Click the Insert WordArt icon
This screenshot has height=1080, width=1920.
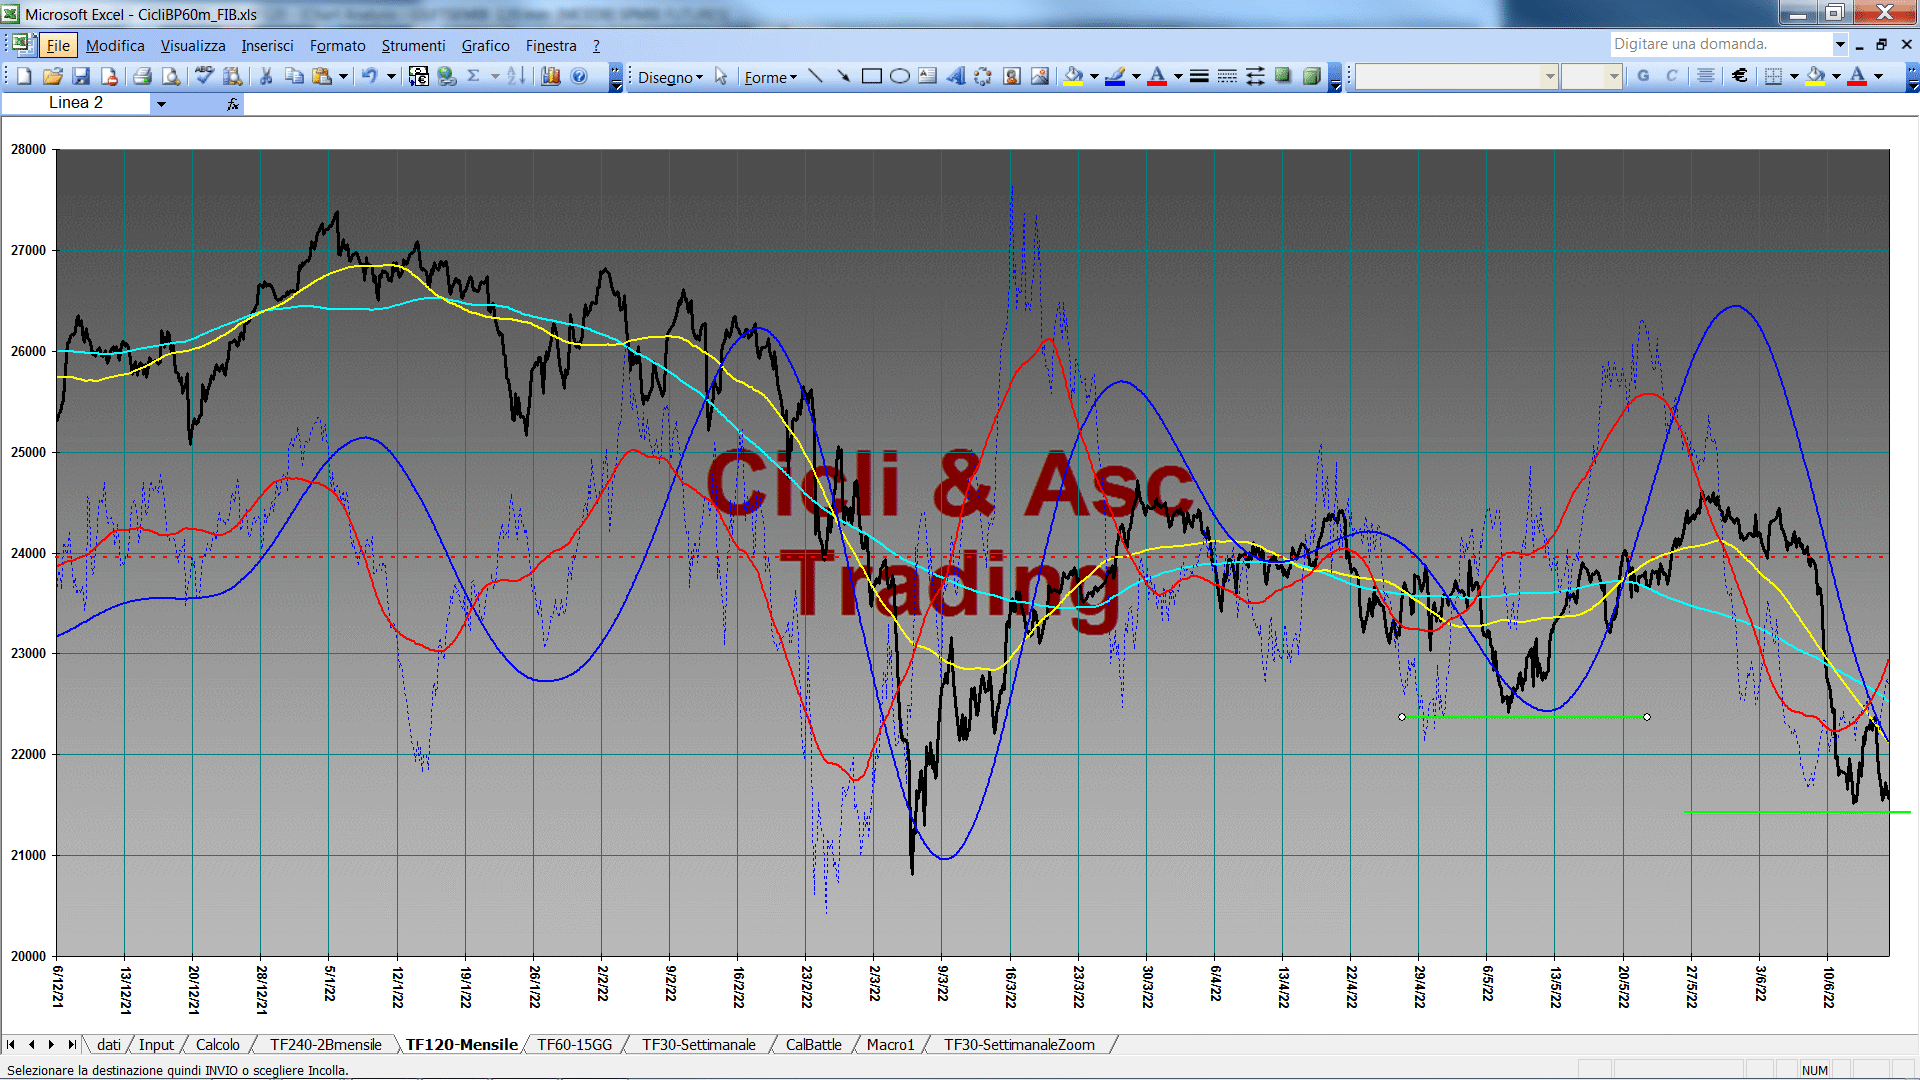point(955,76)
